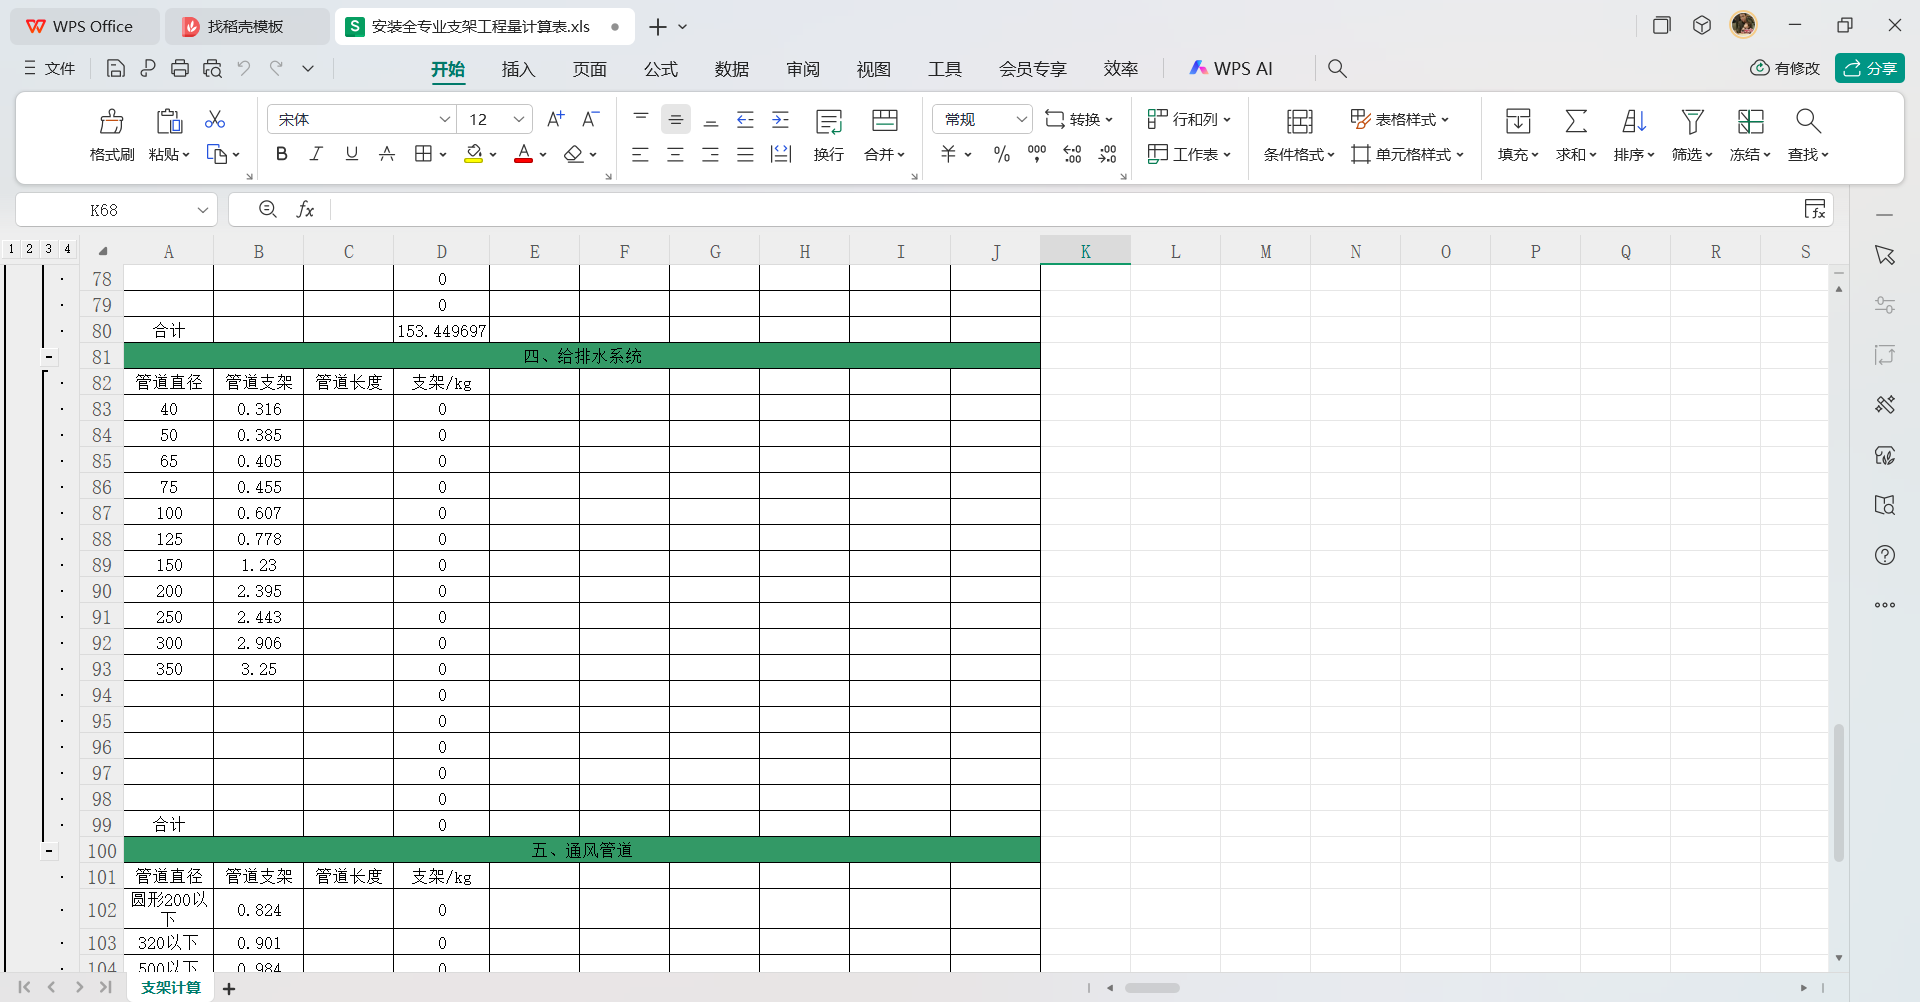Image resolution: width=1920 pixels, height=1002 pixels.
Task: Click the settings sliders icon in right sidebar
Action: pos(1885,305)
